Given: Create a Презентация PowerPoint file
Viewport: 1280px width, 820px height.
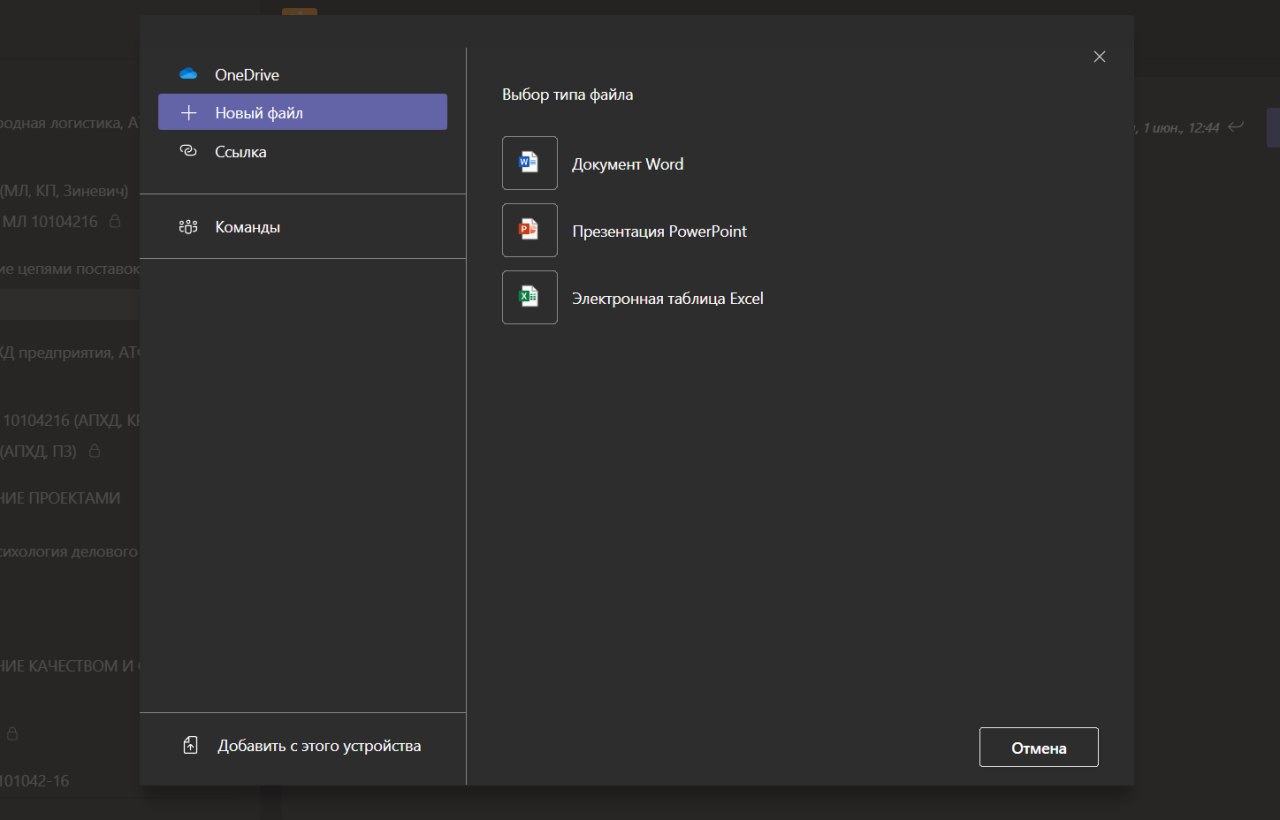Looking at the screenshot, I should 659,231.
